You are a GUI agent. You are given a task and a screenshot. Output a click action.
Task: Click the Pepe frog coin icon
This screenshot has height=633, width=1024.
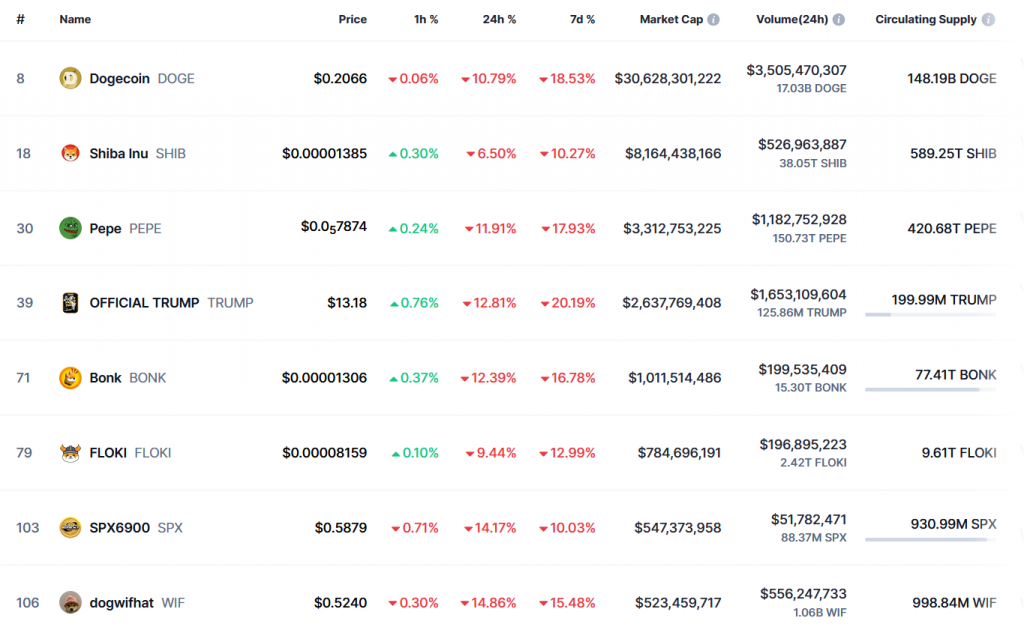[x=70, y=228]
